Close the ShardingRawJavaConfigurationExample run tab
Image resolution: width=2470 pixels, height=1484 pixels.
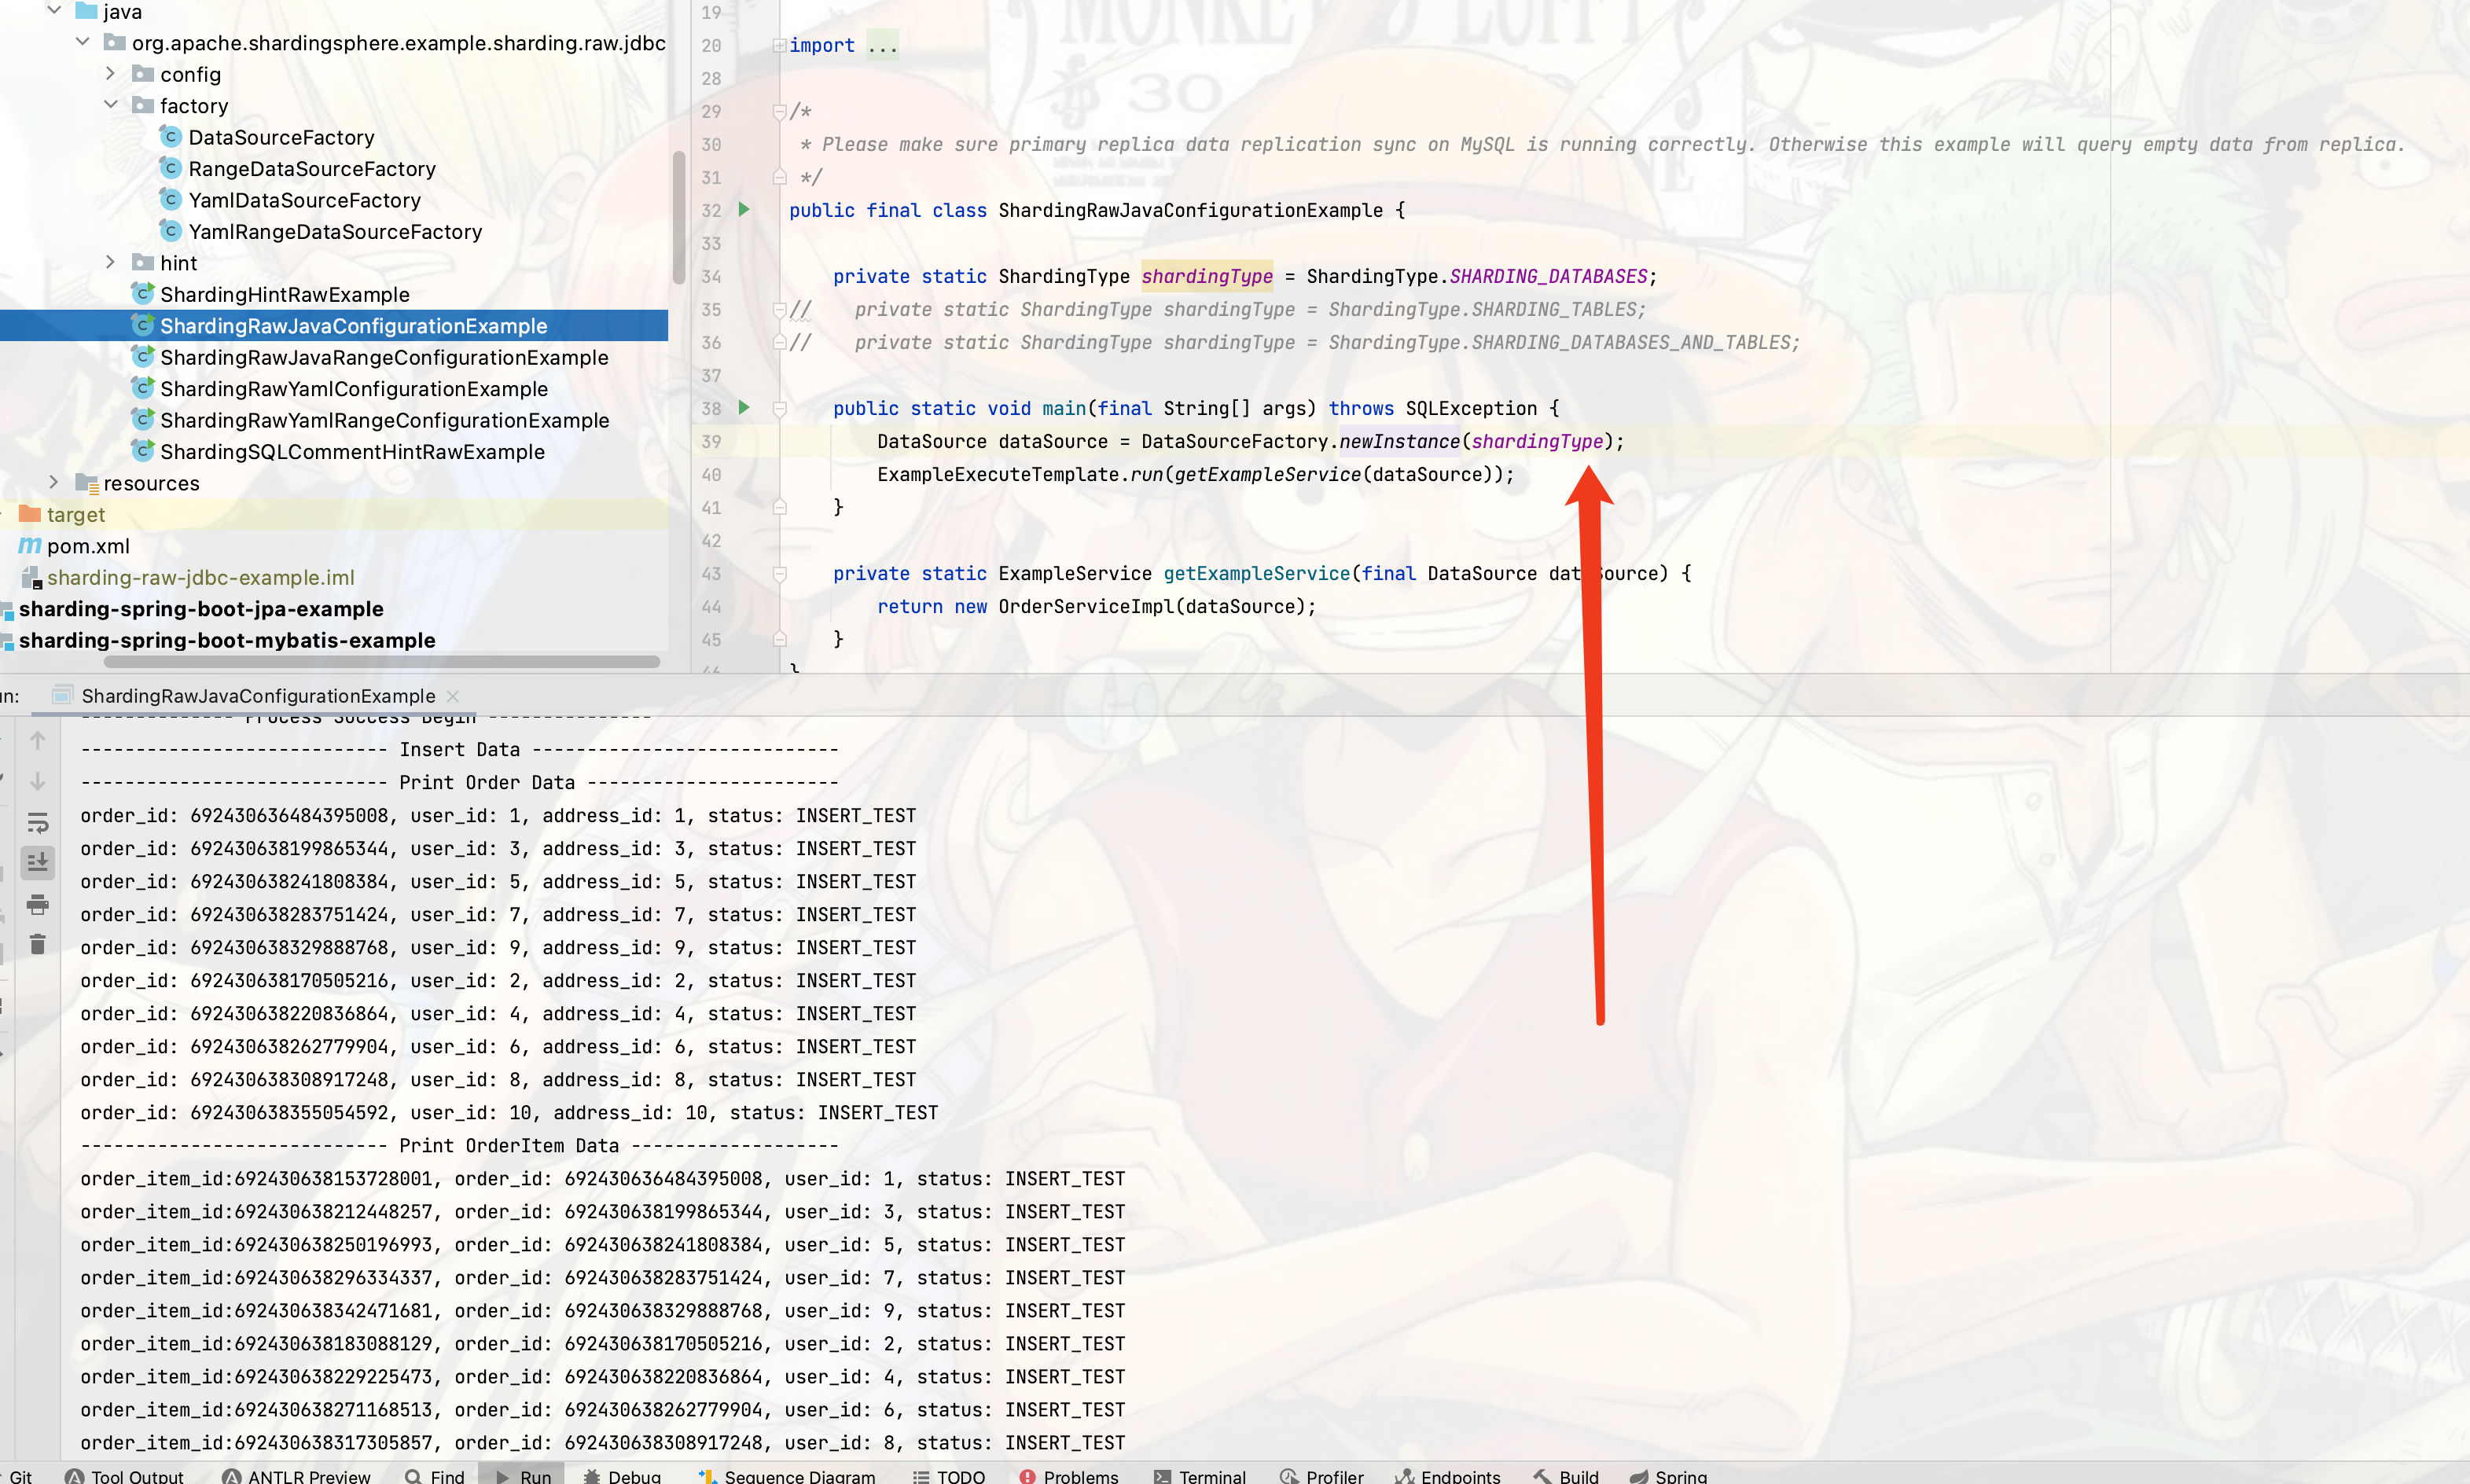[453, 696]
